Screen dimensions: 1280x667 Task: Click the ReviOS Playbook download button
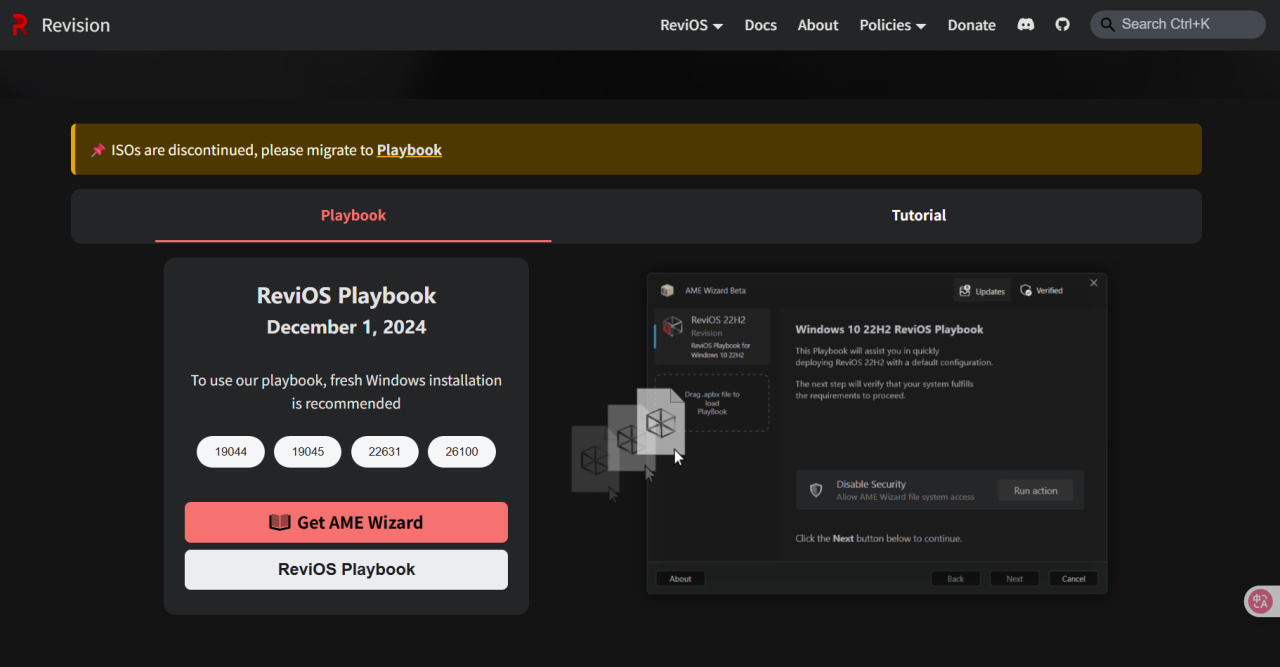[346, 569]
